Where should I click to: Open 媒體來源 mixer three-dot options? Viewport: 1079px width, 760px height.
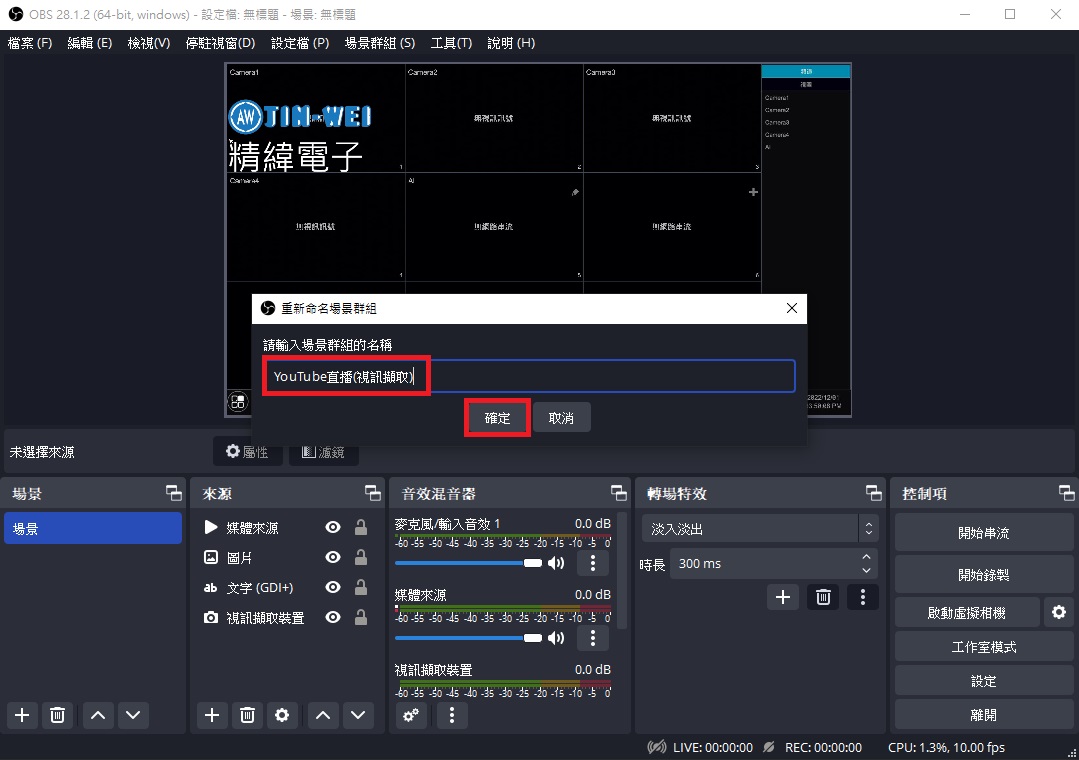pyautogui.click(x=593, y=638)
